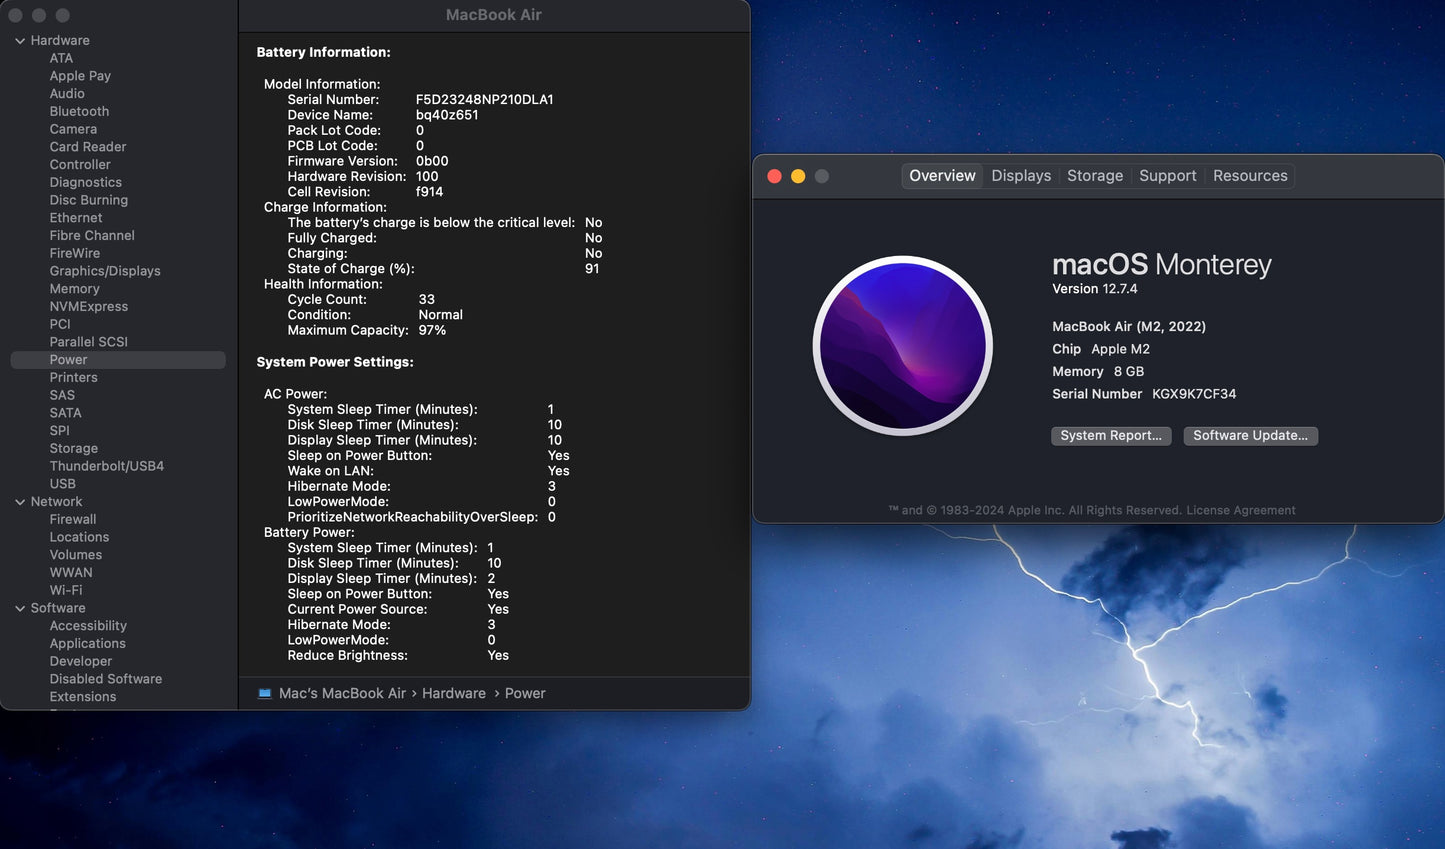Select the Support tab
Screen dimensions: 1445x849
(x=1167, y=176)
